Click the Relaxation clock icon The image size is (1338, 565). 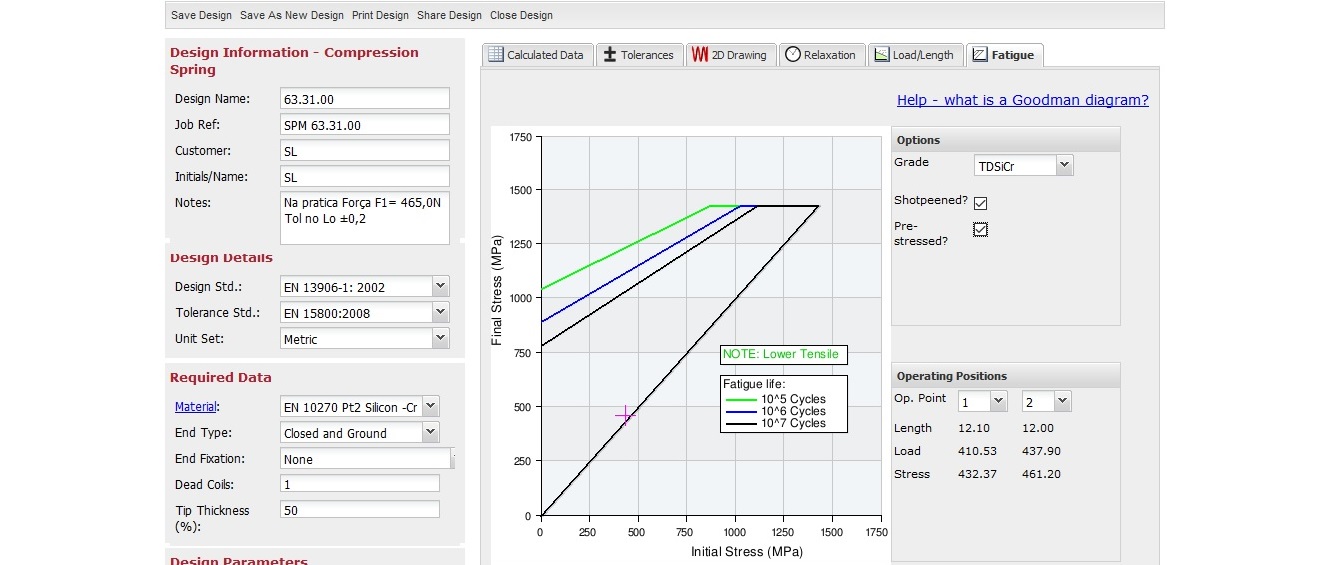click(791, 55)
